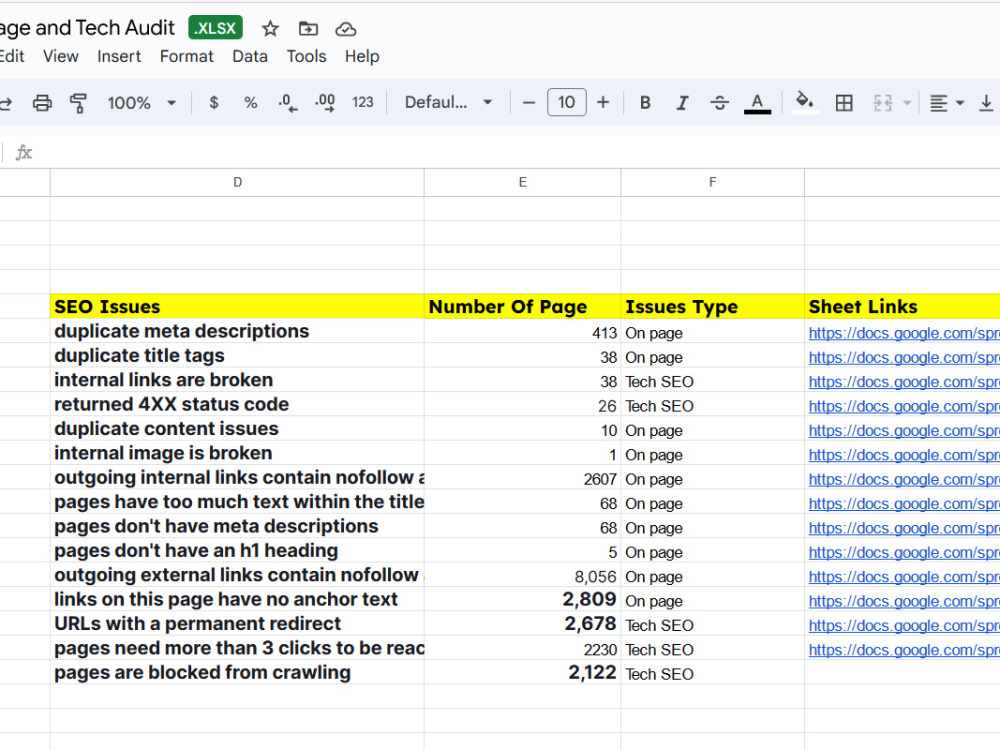The width and height of the screenshot is (1000, 750).
Task: Open vertical align options
Action: [986, 103]
